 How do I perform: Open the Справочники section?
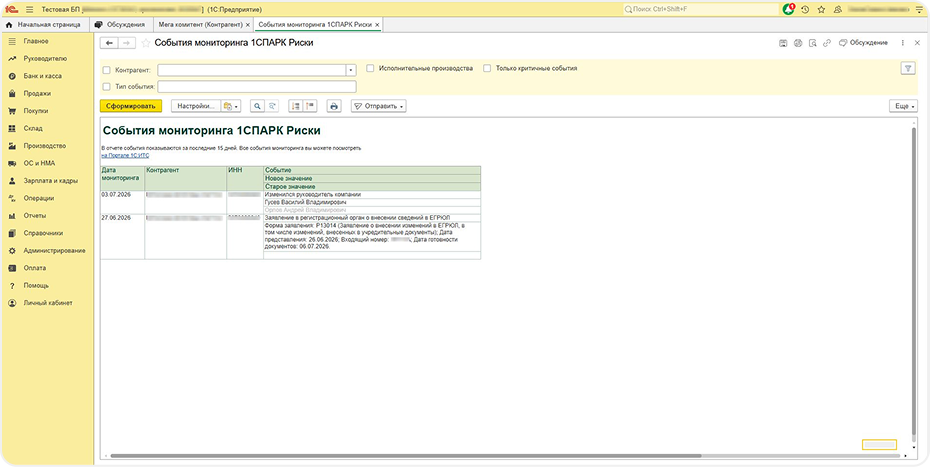(43, 233)
